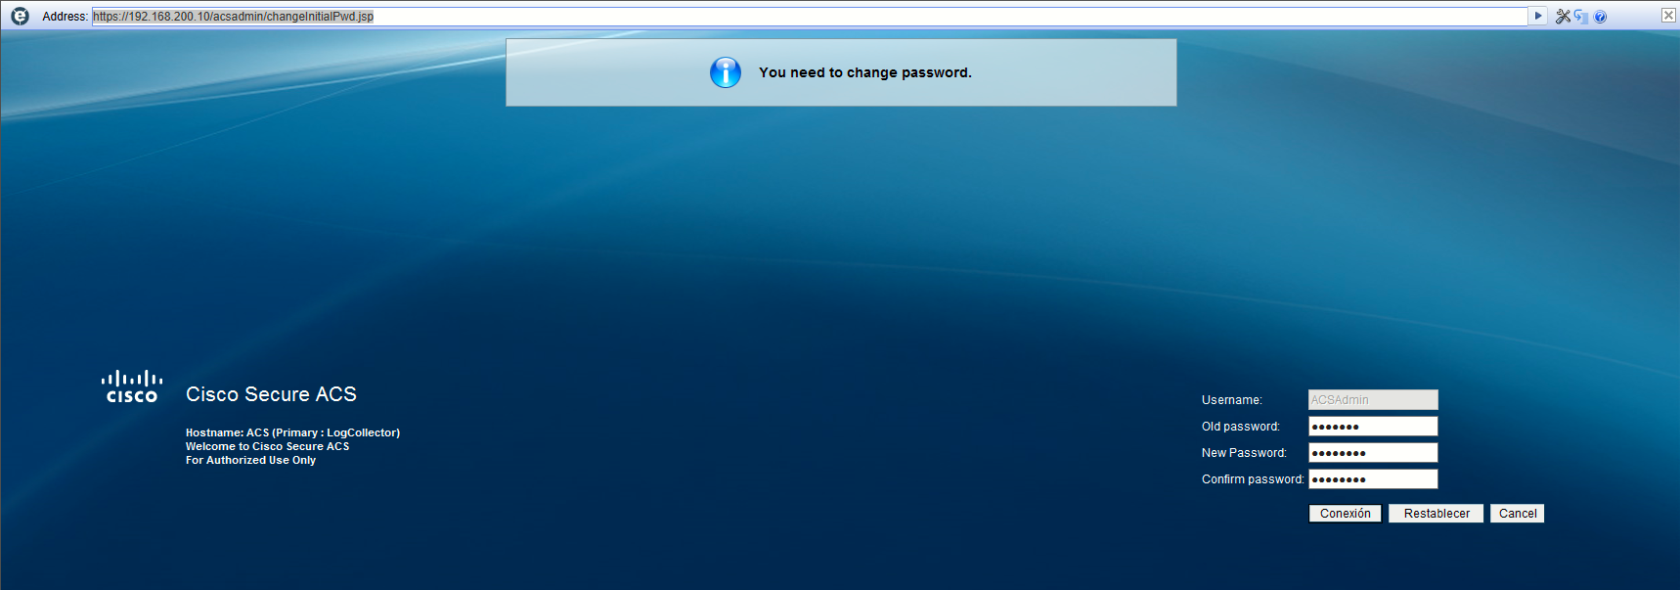This screenshot has width=1680, height=590.
Task: Click into the address URL field
Action: click(810, 16)
